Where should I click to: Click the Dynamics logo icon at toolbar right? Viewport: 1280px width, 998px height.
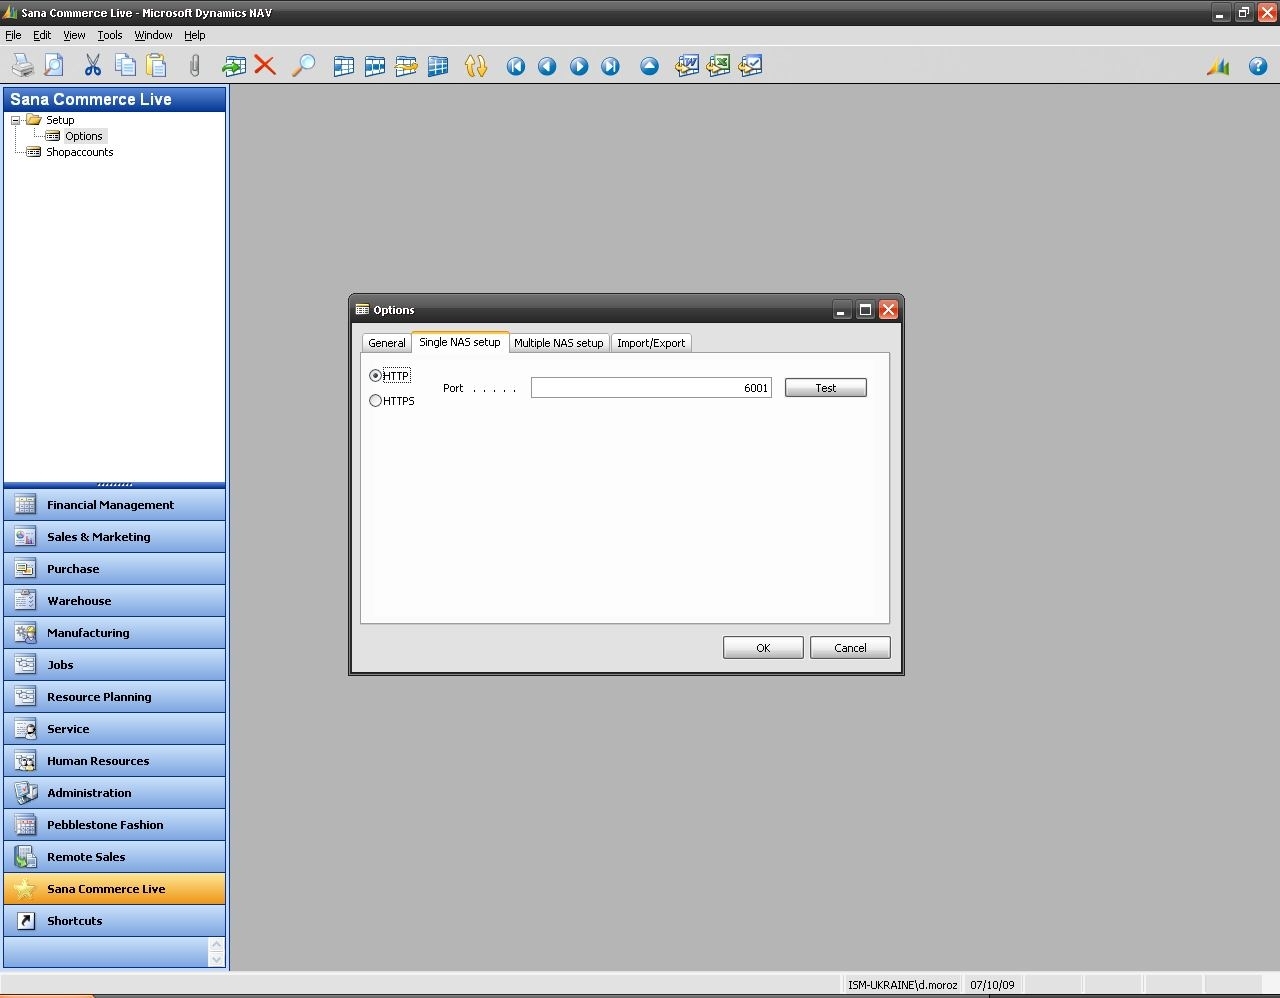click(x=1218, y=66)
